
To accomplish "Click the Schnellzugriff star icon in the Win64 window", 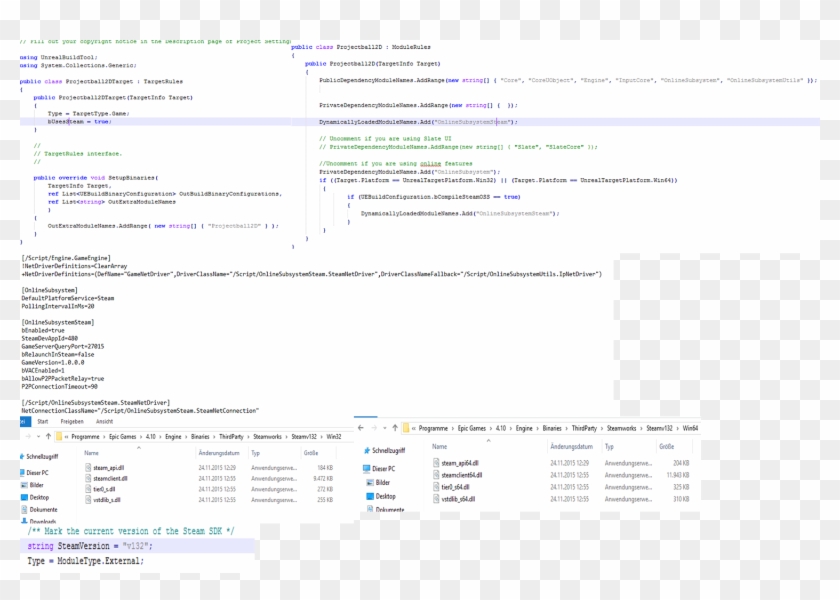I will tap(366, 453).
